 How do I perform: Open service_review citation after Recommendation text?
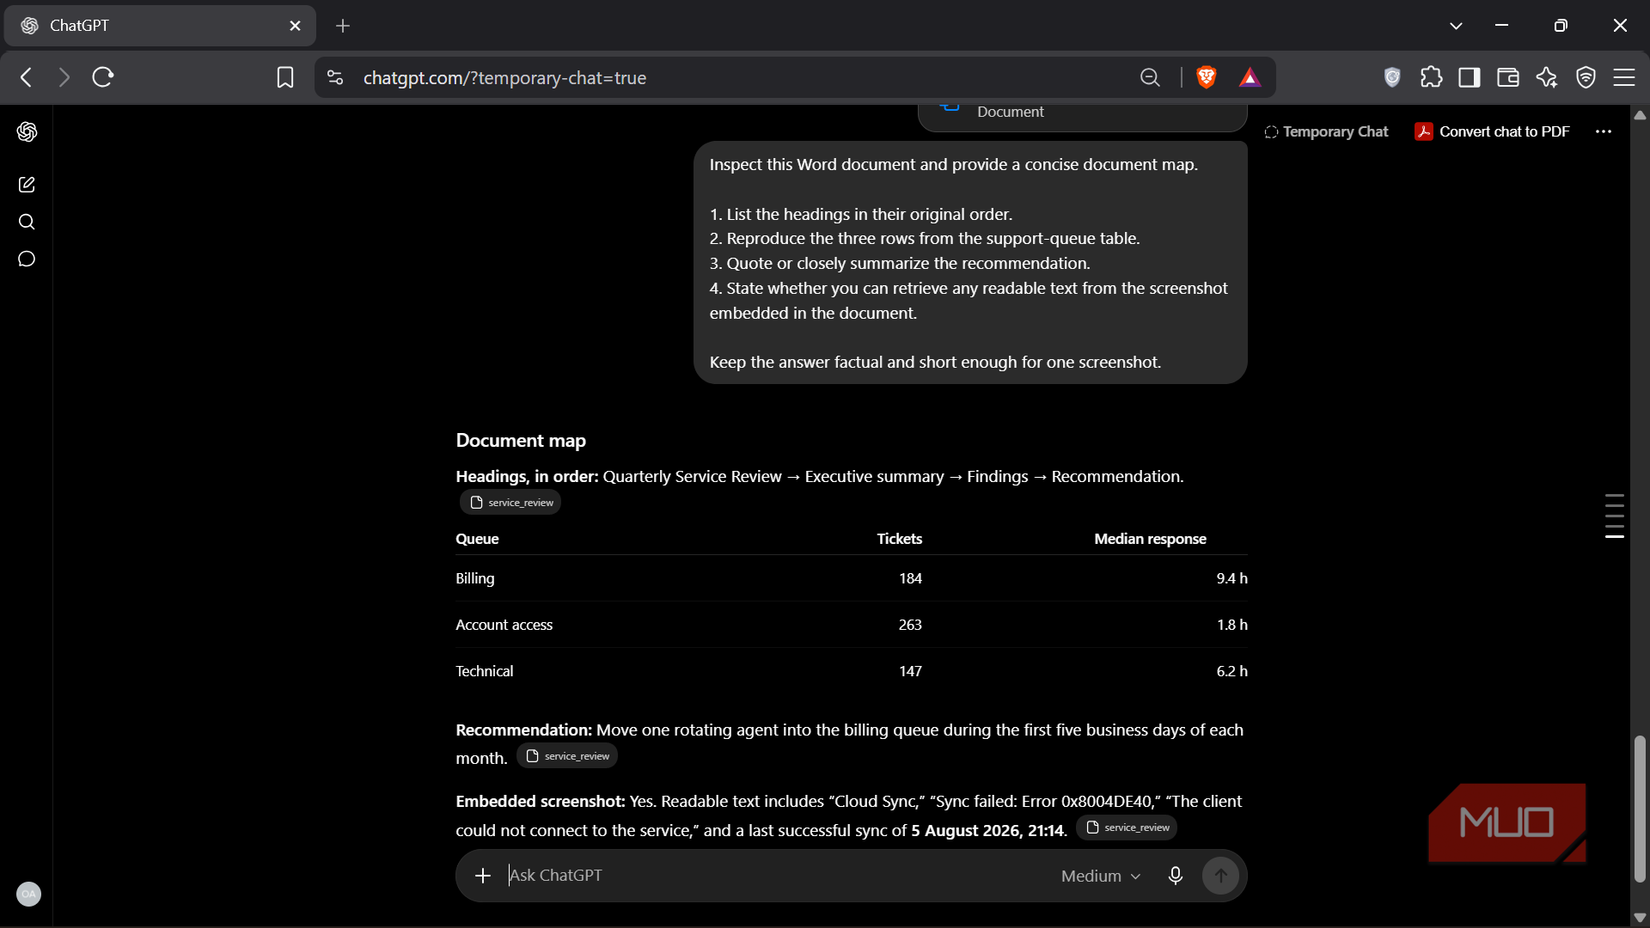(x=567, y=756)
